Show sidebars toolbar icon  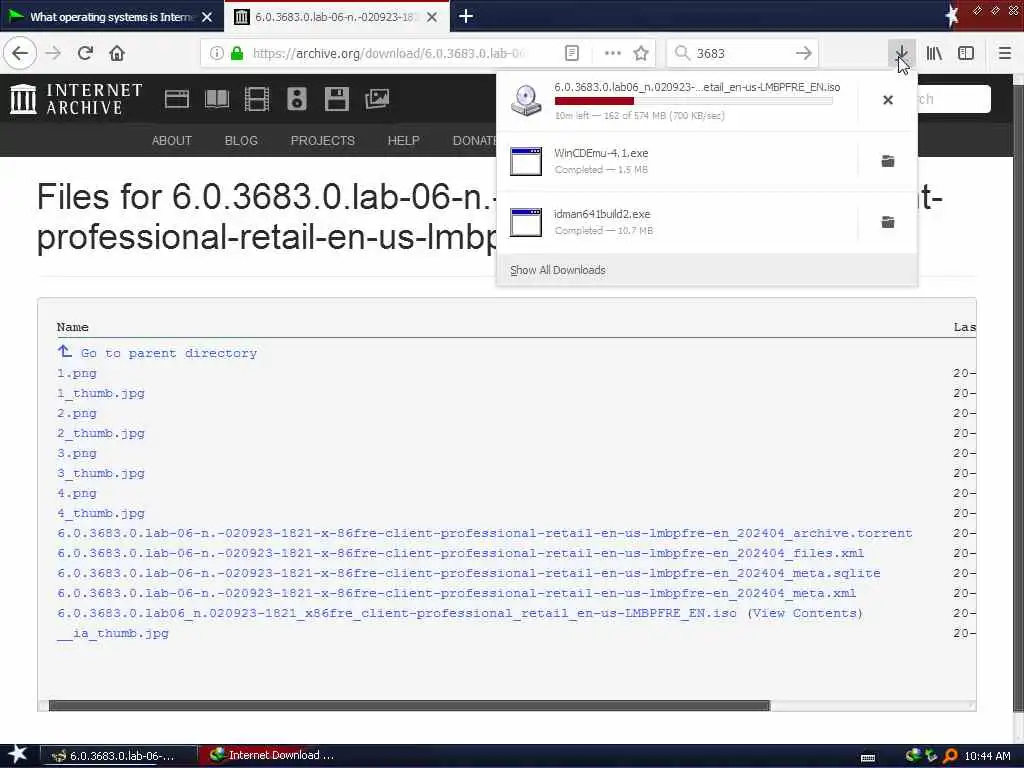click(x=966, y=53)
